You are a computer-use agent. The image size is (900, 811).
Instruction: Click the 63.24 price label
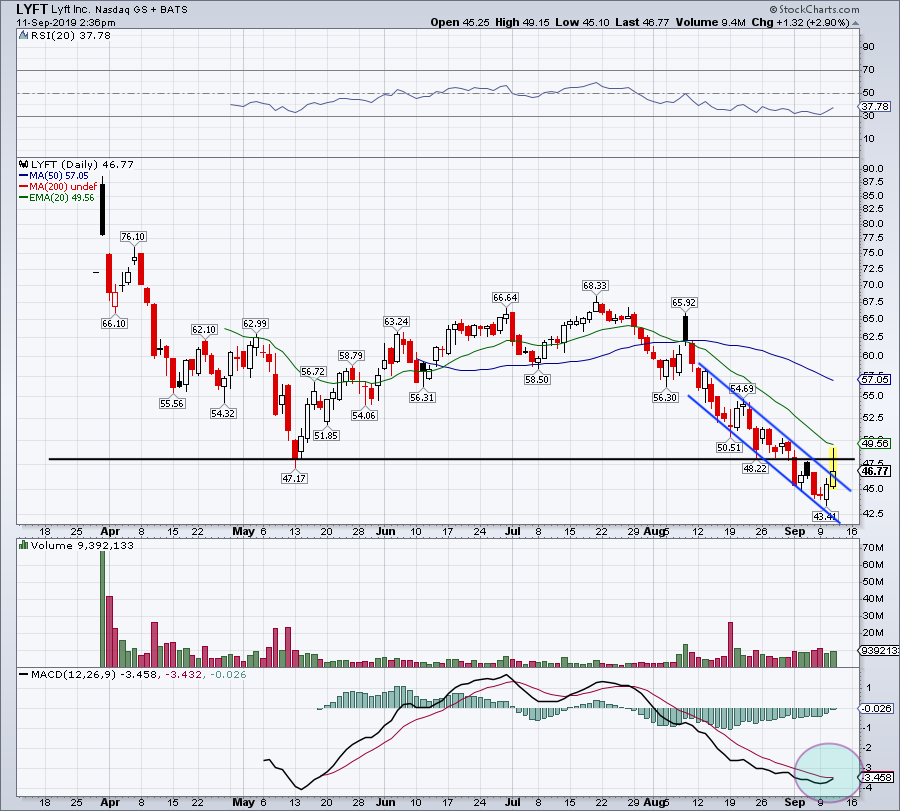click(x=397, y=321)
